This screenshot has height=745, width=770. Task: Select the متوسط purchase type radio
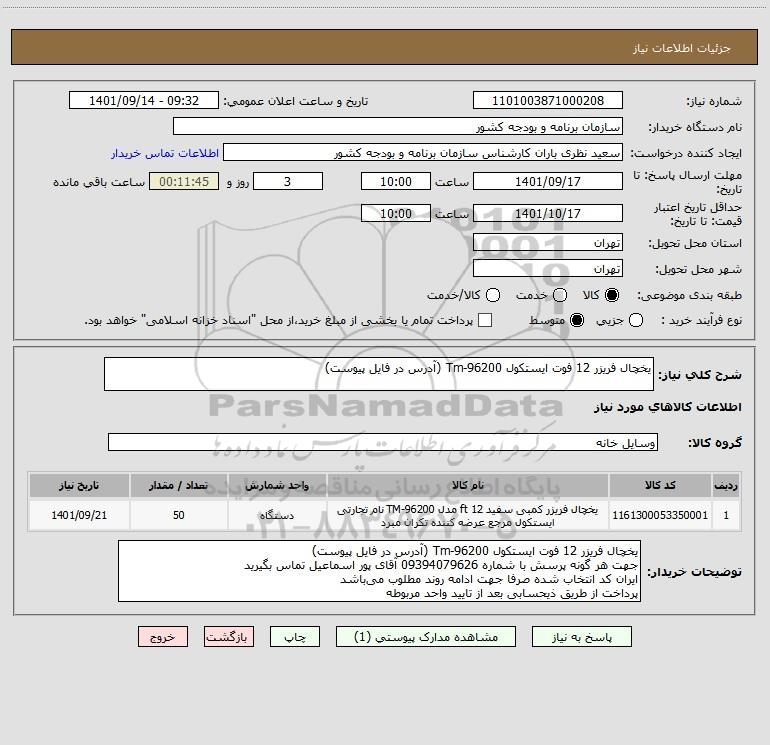(577, 320)
